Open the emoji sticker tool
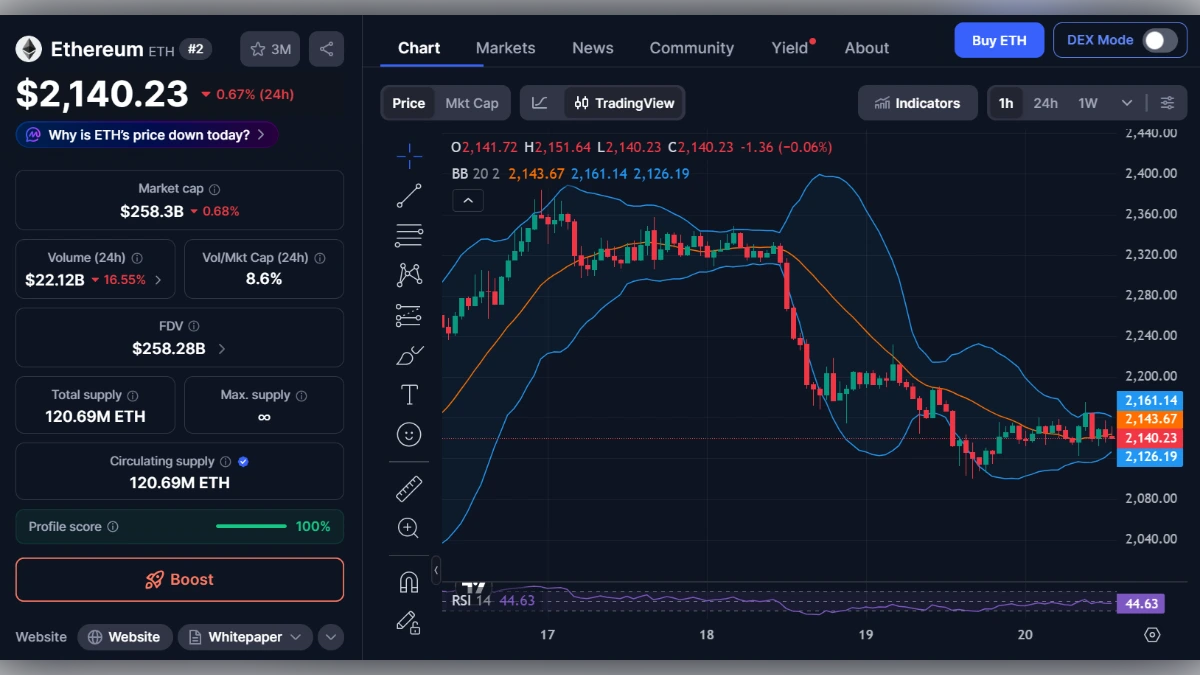1200x675 pixels. coord(409,434)
